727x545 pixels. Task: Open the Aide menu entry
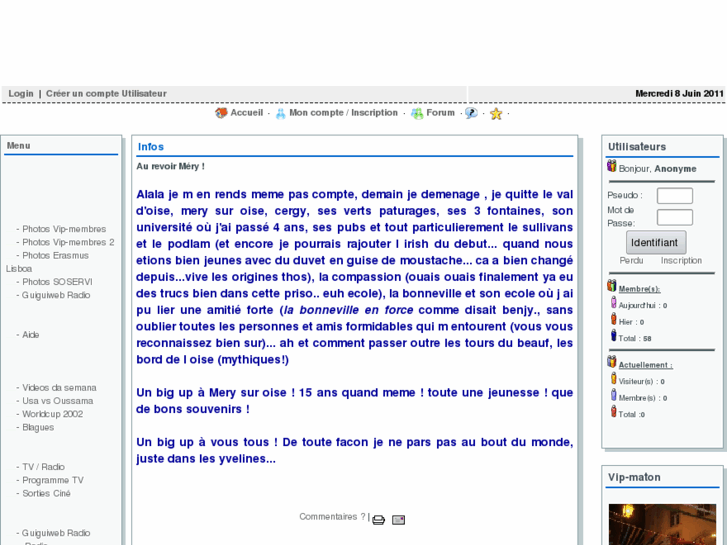point(31,335)
